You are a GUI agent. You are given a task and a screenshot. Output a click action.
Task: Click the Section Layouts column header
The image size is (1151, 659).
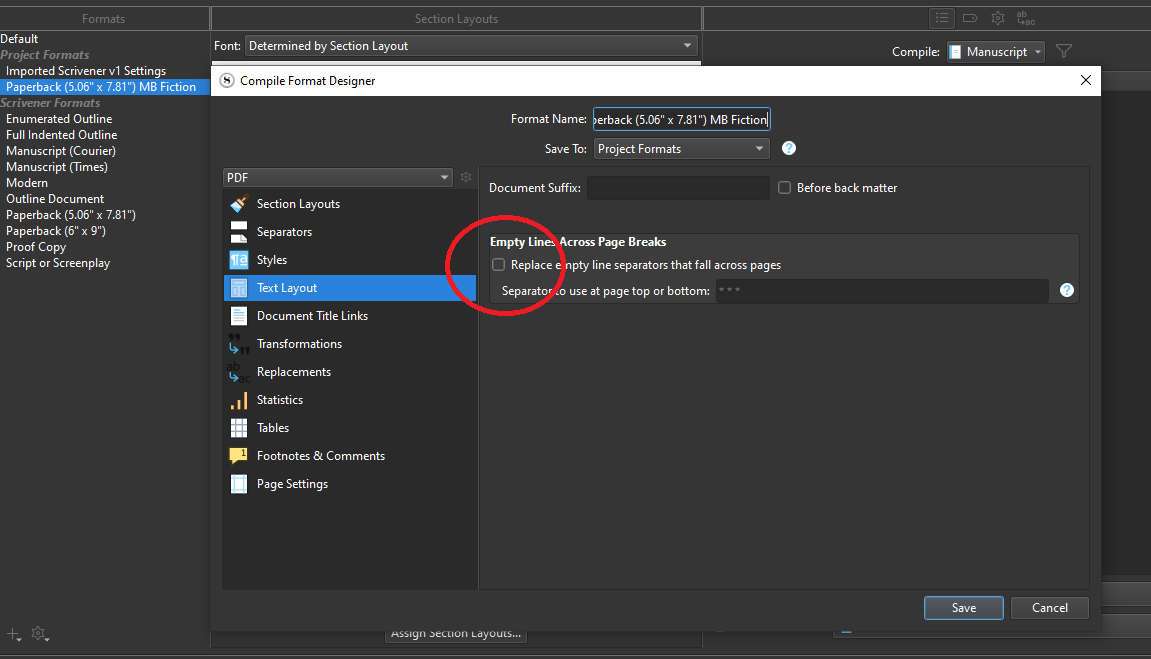coord(457,19)
